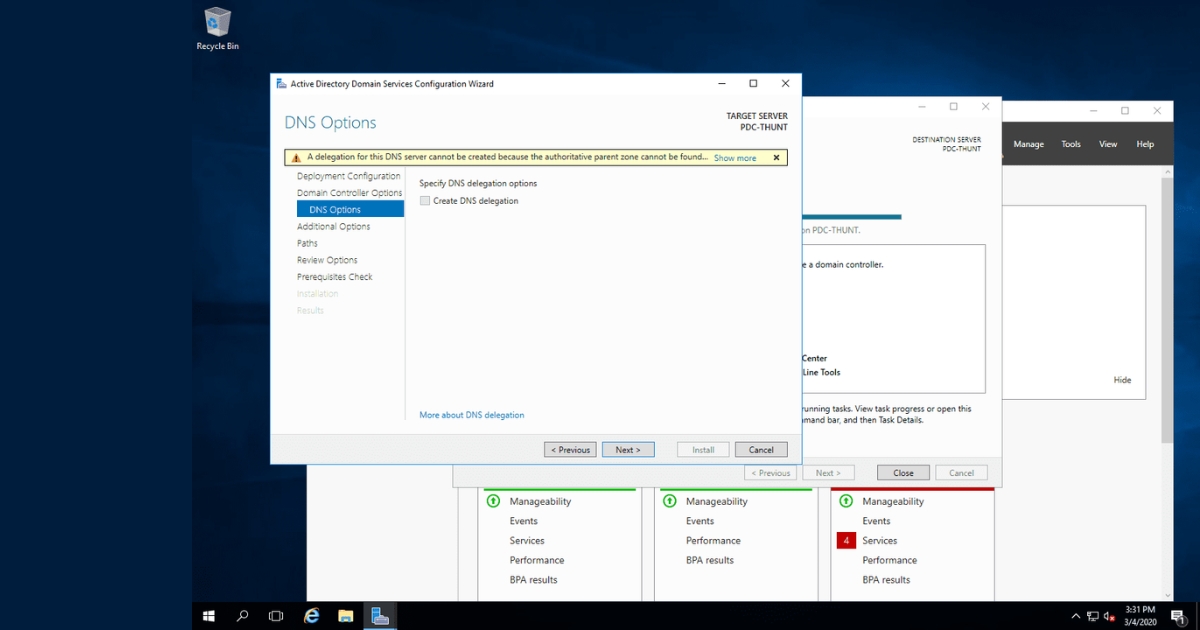This screenshot has width=1200, height=630.
Task: Open the network status icon in system tray
Action: [x=1093, y=616]
